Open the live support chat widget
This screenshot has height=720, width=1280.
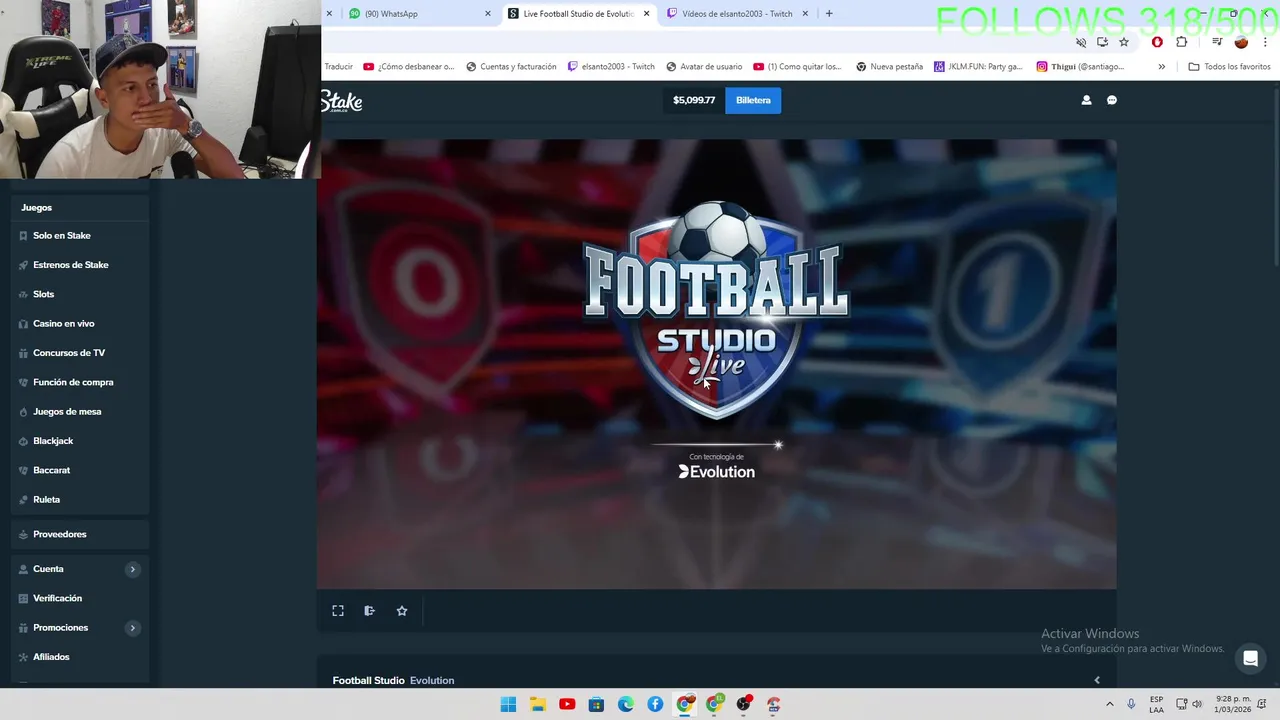coord(1250,658)
